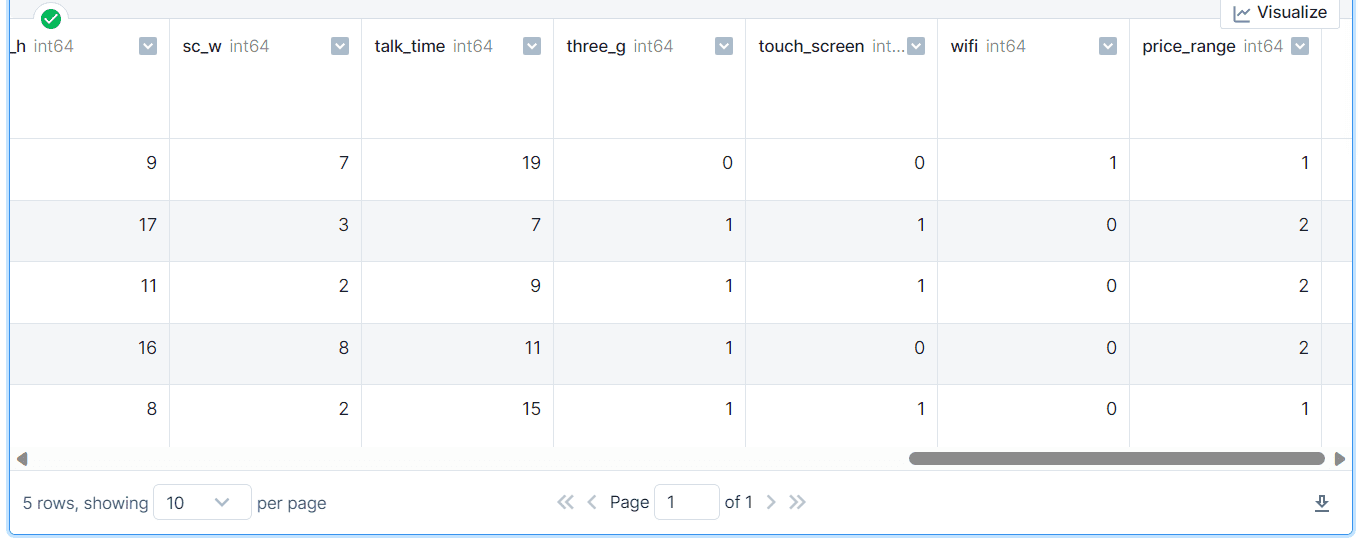1358x539 pixels.
Task: Click the green checkmark status icon
Action: tap(51, 18)
